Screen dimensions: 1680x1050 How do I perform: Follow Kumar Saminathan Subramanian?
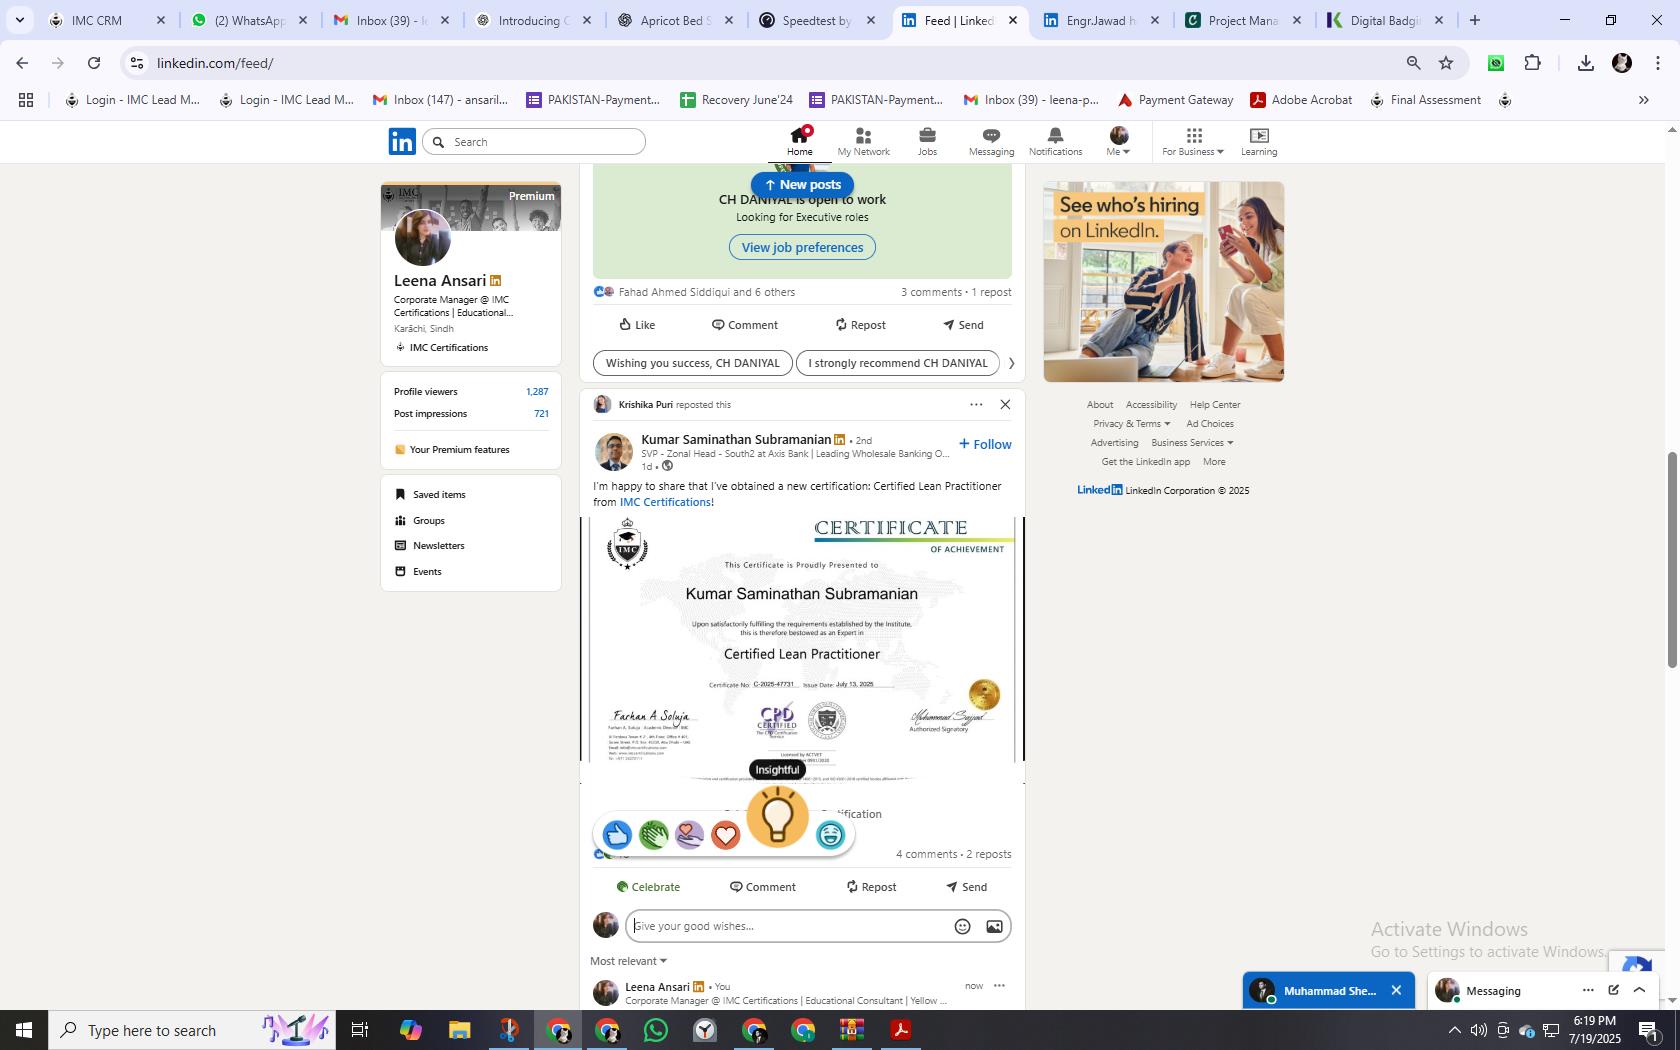point(985,444)
